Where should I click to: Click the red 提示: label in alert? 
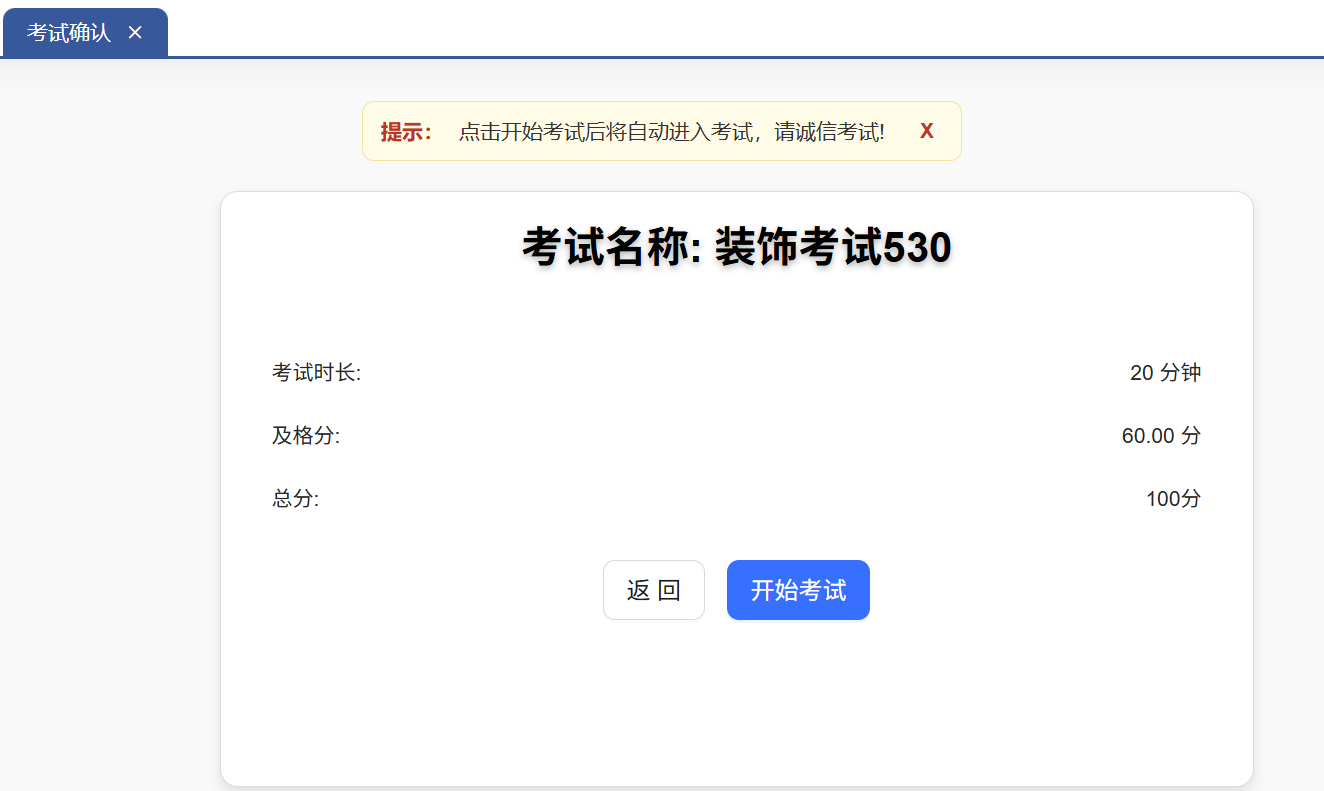(406, 132)
